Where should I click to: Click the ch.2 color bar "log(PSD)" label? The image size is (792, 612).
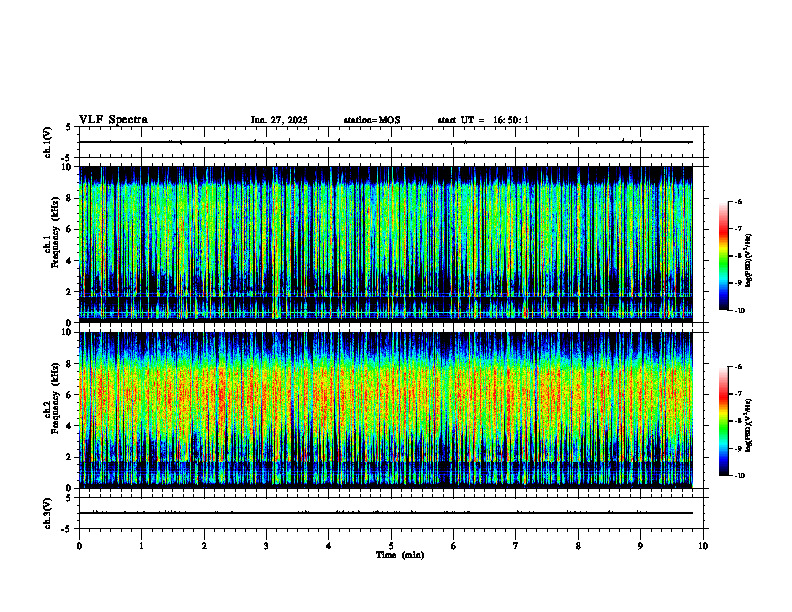749,426
